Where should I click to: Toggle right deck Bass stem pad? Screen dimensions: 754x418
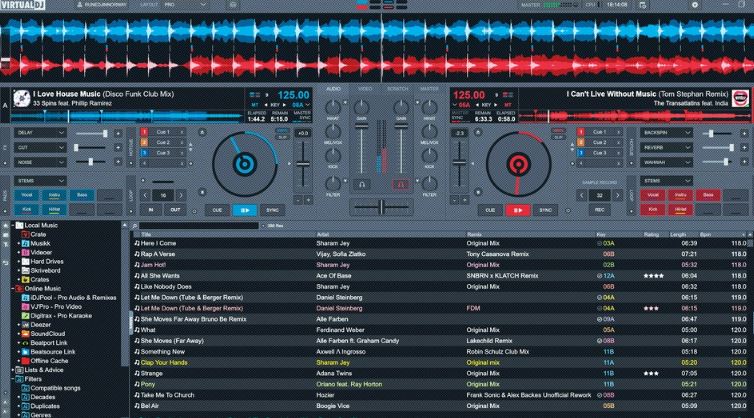point(708,195)
